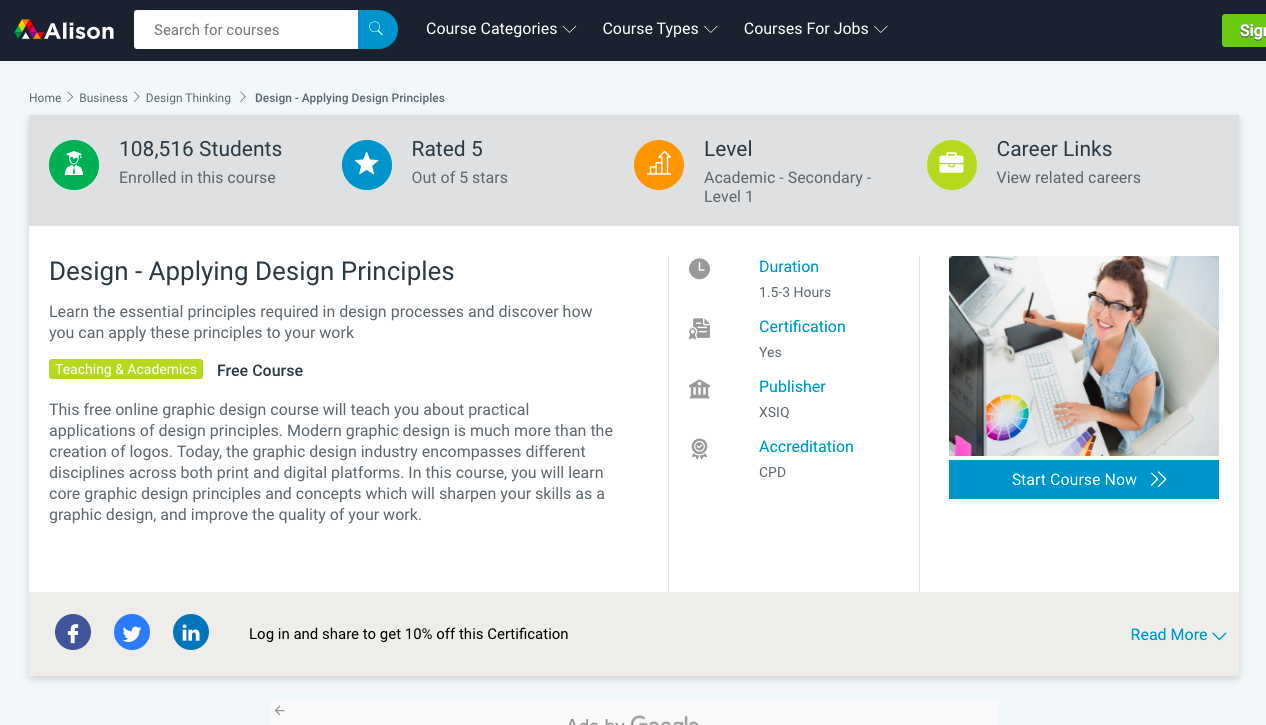The image size is (1266, 725).
Task: Expand details with Read More
Action: 1178,634
